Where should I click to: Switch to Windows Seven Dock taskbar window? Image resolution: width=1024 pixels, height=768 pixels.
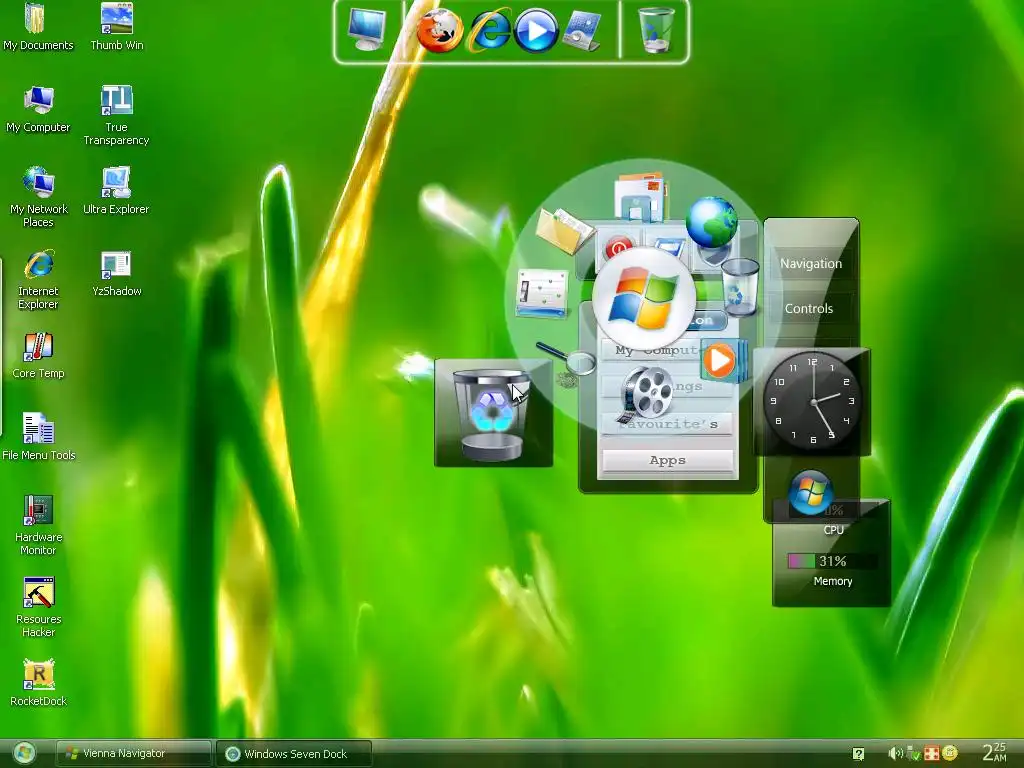click(x=294, y=754)
